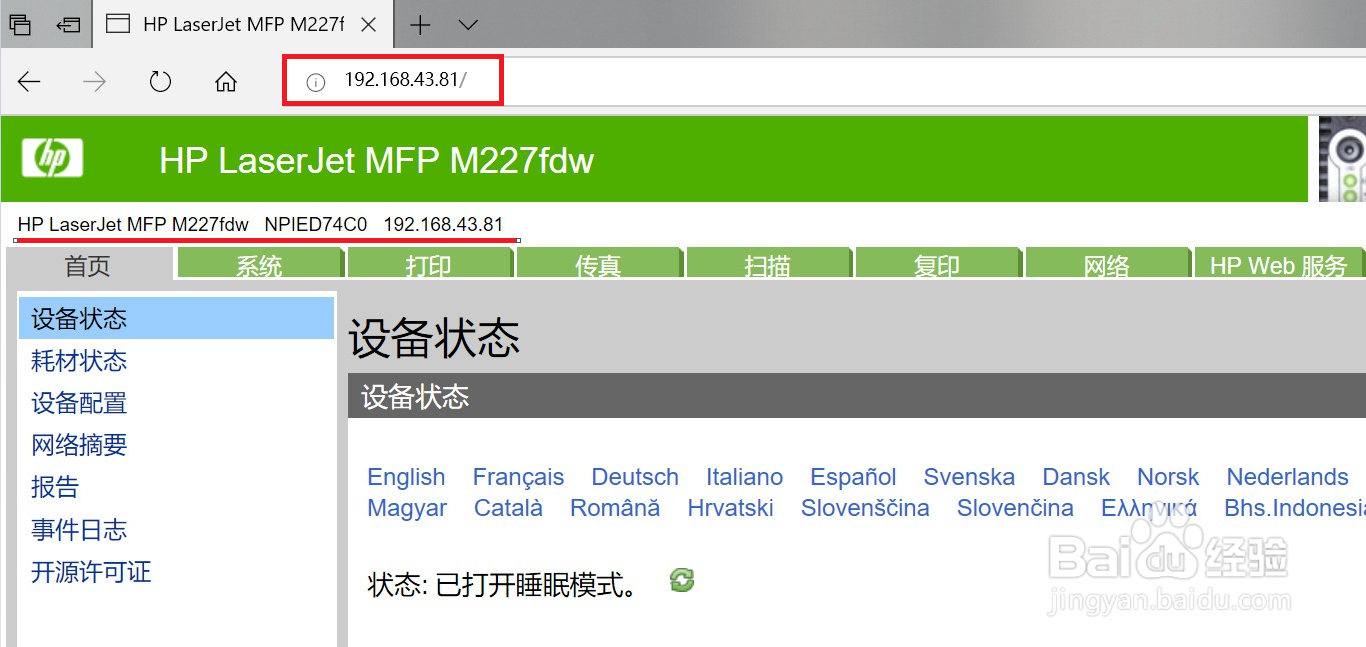Switch to the 系统 tab
This screenshot has height=647, width=1366.
[259, 264]
